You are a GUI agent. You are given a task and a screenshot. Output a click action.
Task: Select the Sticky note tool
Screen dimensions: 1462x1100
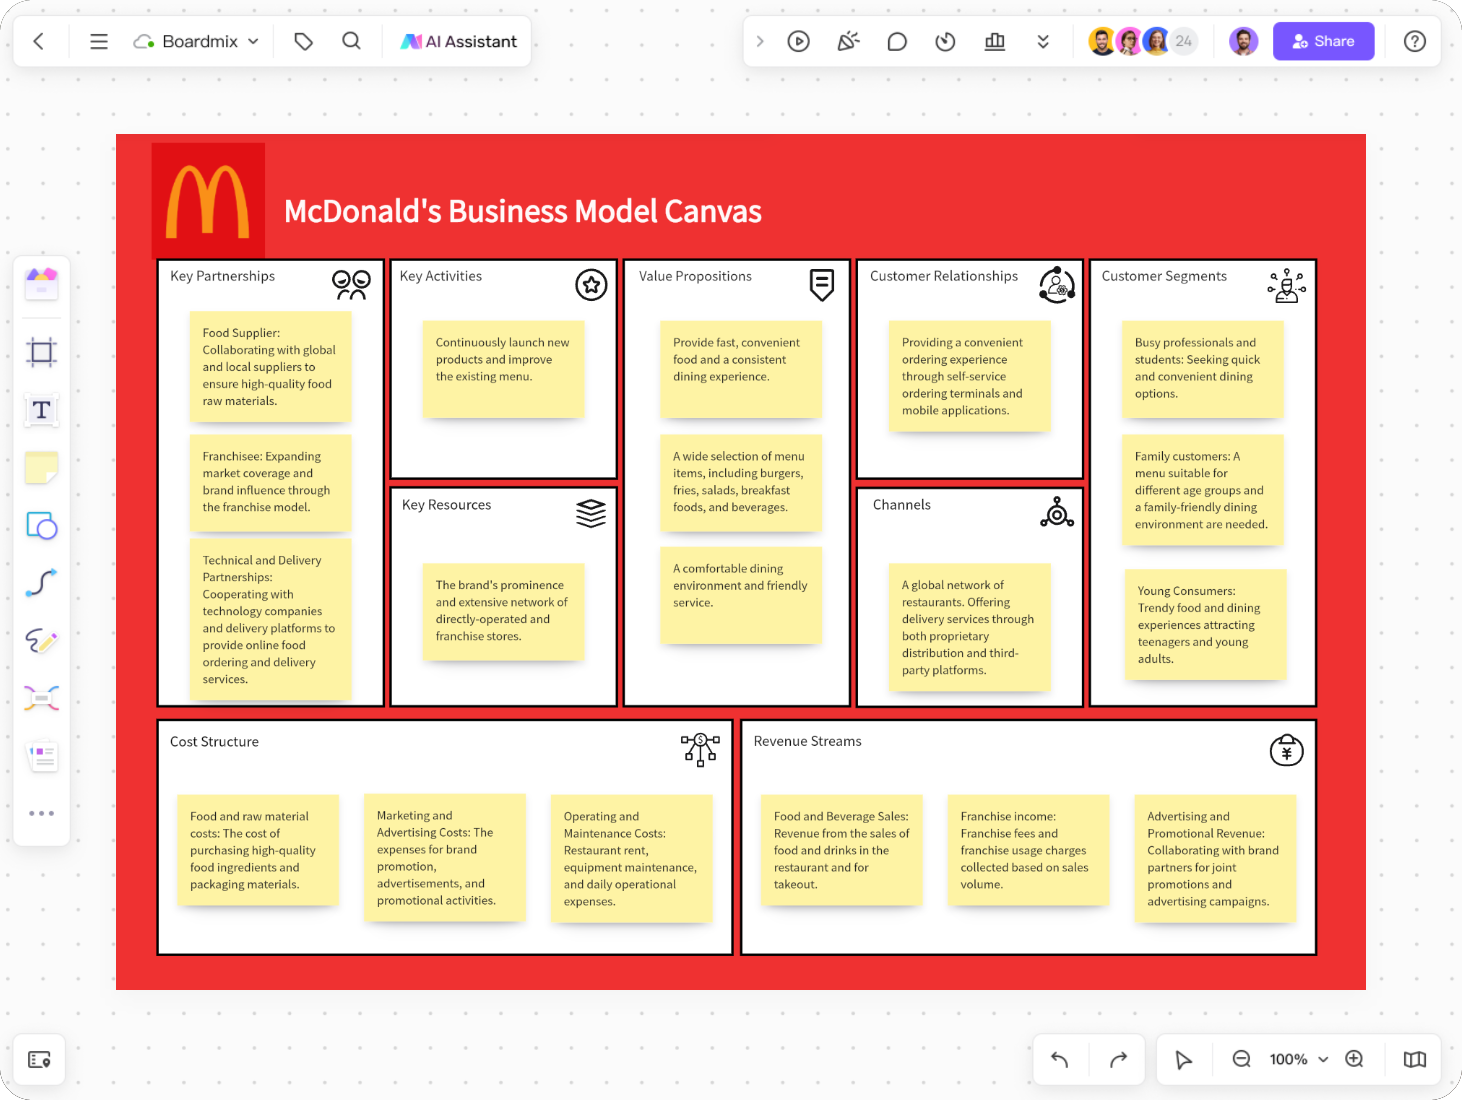click(42, 467)
